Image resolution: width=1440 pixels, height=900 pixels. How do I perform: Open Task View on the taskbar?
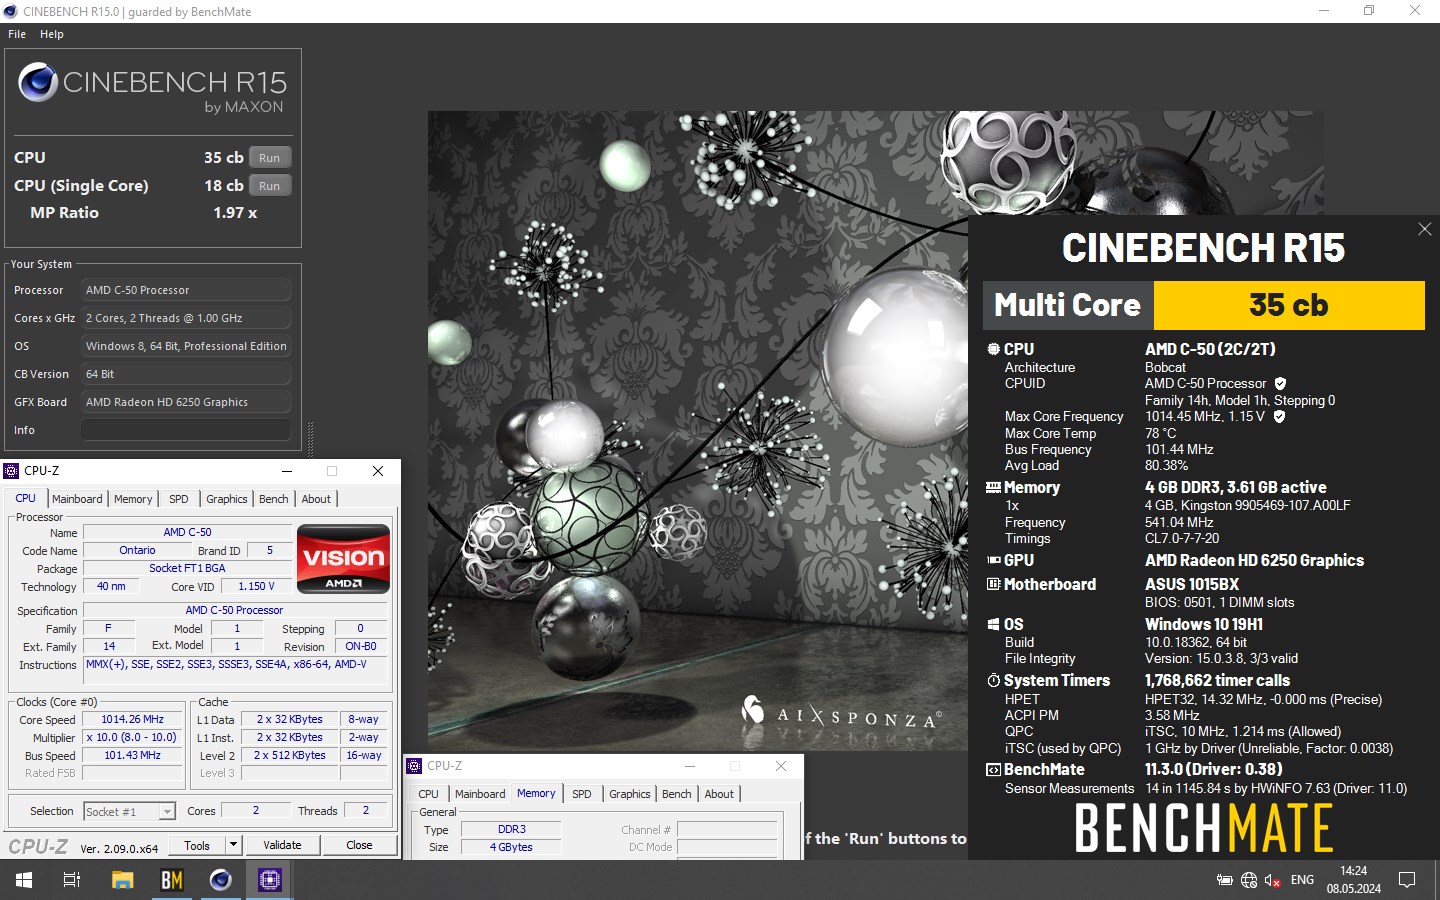pyautogui.click(x=72, y=880)
